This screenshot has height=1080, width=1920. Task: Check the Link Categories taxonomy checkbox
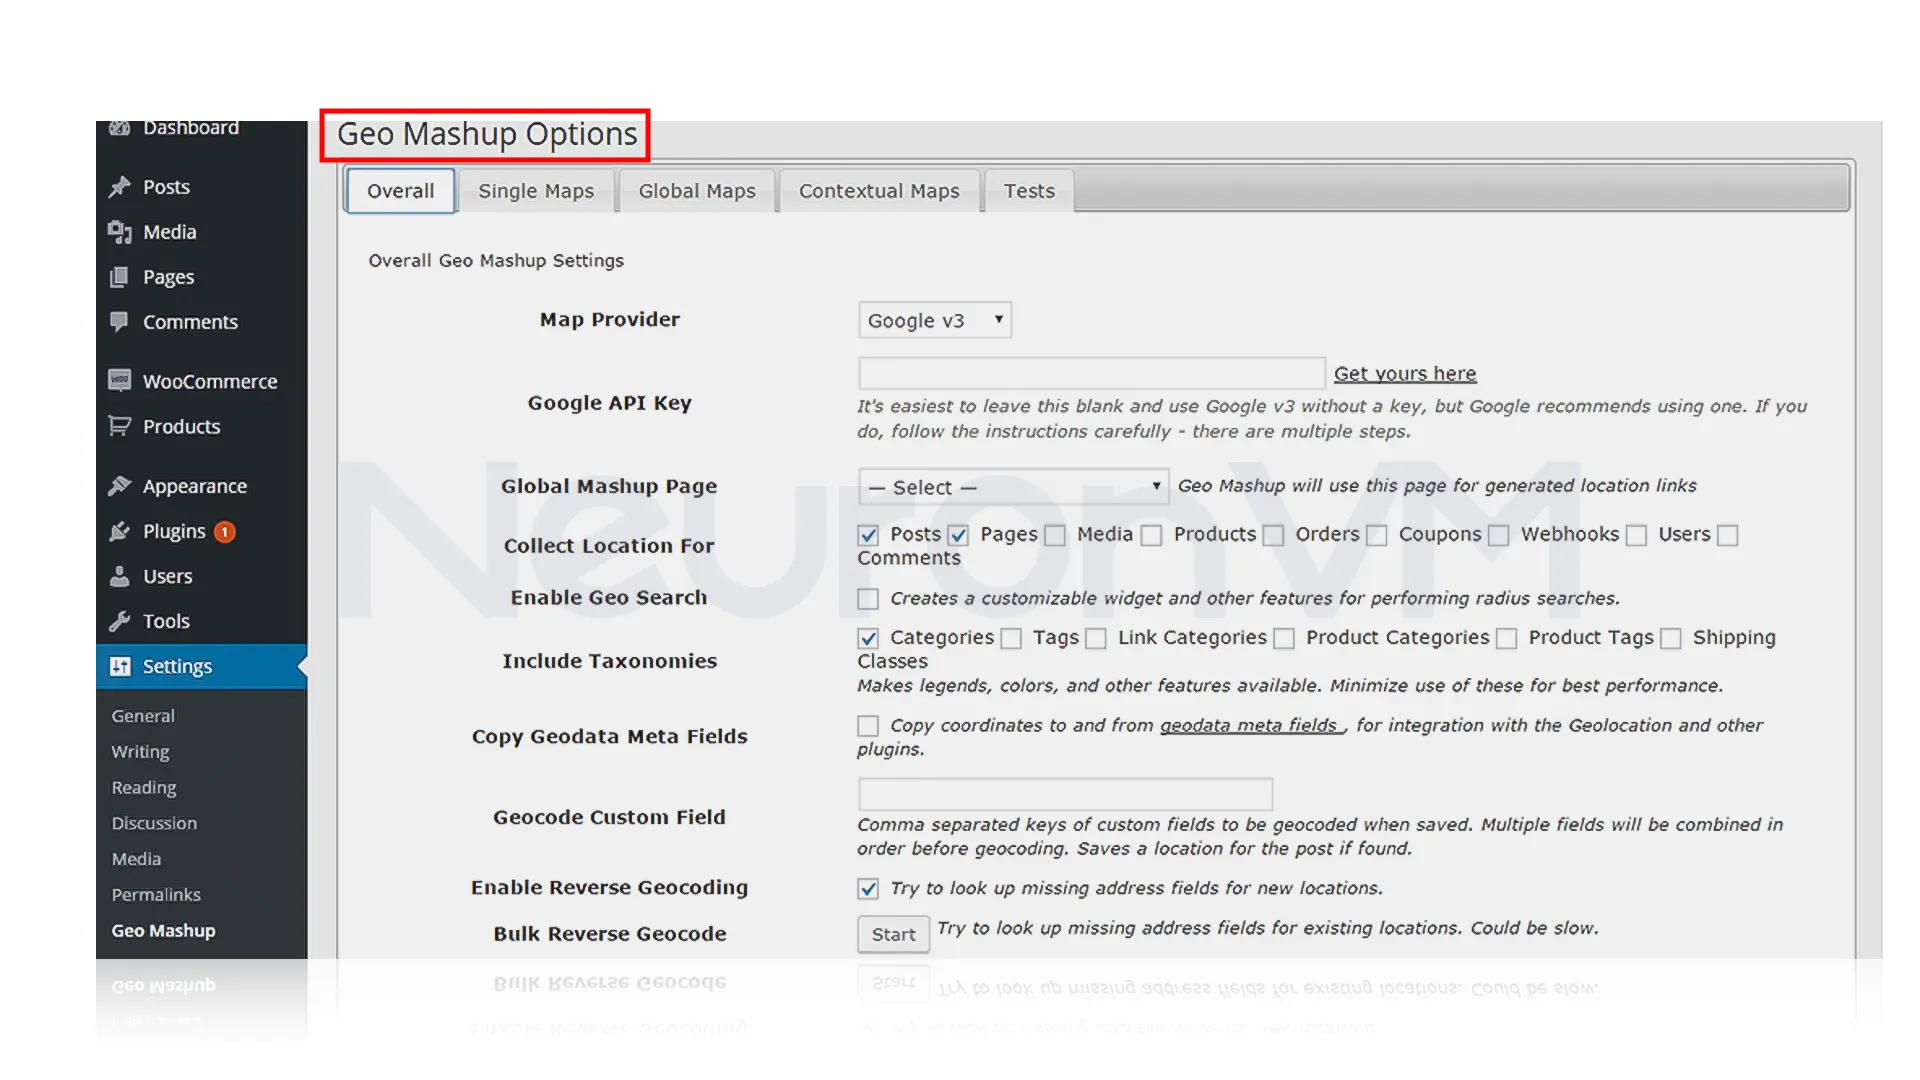[1096, 638]
